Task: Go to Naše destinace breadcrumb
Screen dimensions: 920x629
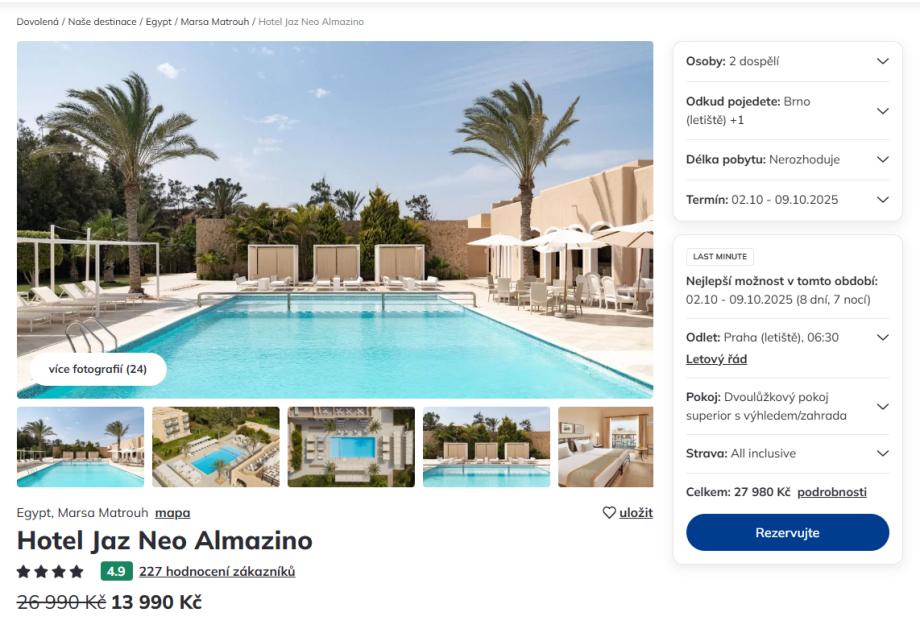Action: point(102,22)
